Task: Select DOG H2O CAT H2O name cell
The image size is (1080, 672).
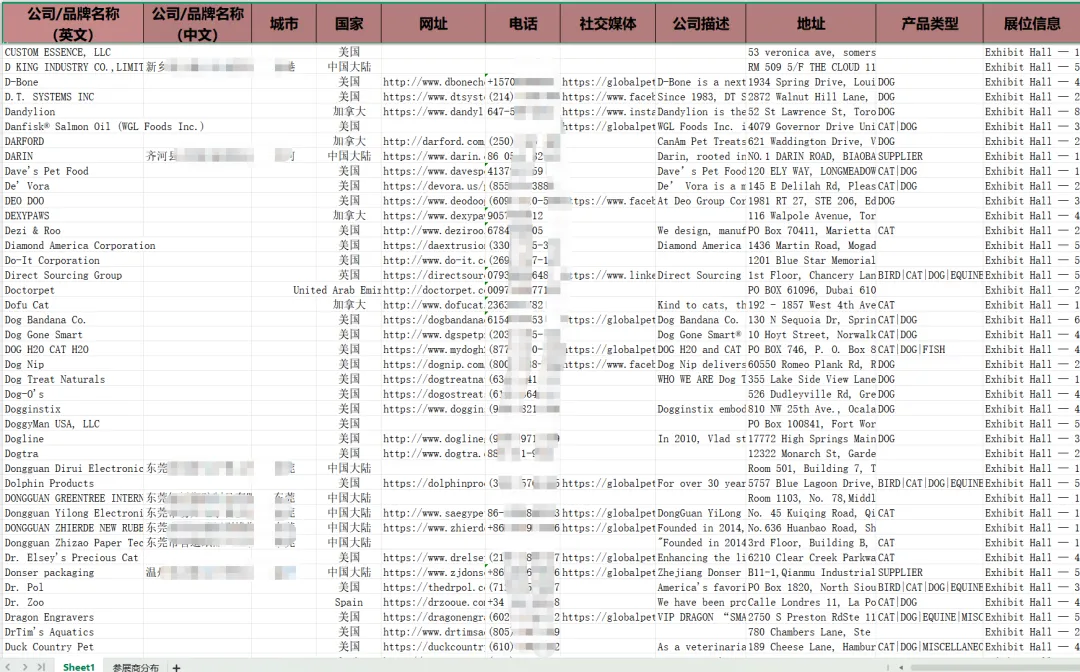Action: (x=73, y=350)
